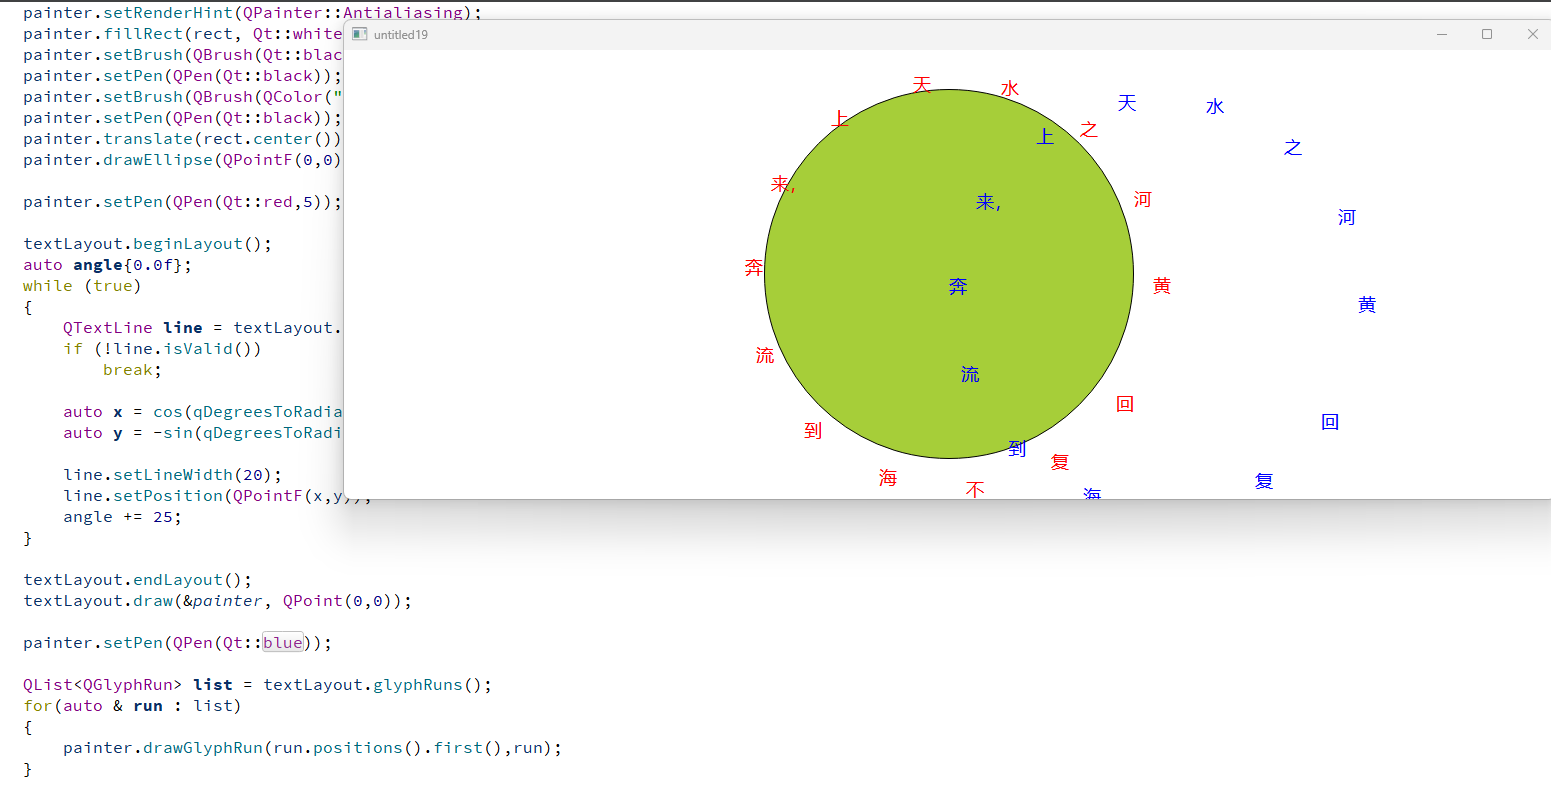Click the line.setPosition(QPointF code line
This screenshot has width=1551, height=790.
click(216, 496)
